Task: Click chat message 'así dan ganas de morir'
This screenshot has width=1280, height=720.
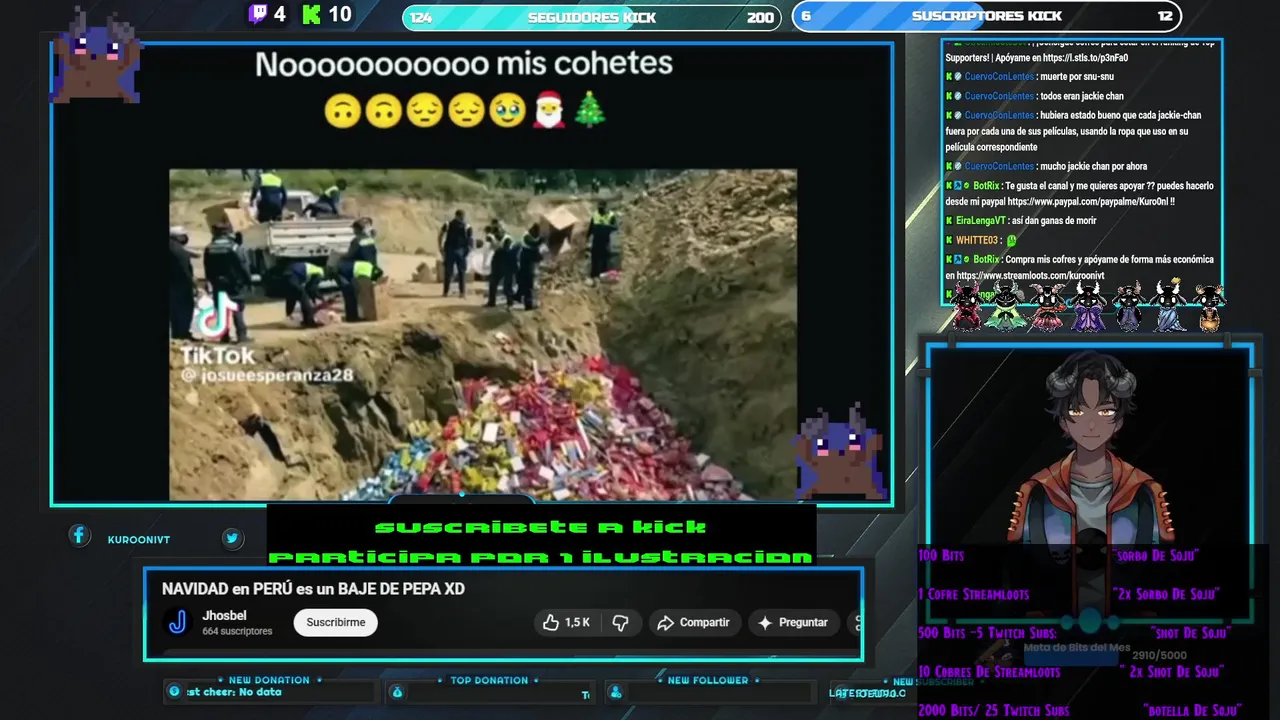Action: point(1053,221)
